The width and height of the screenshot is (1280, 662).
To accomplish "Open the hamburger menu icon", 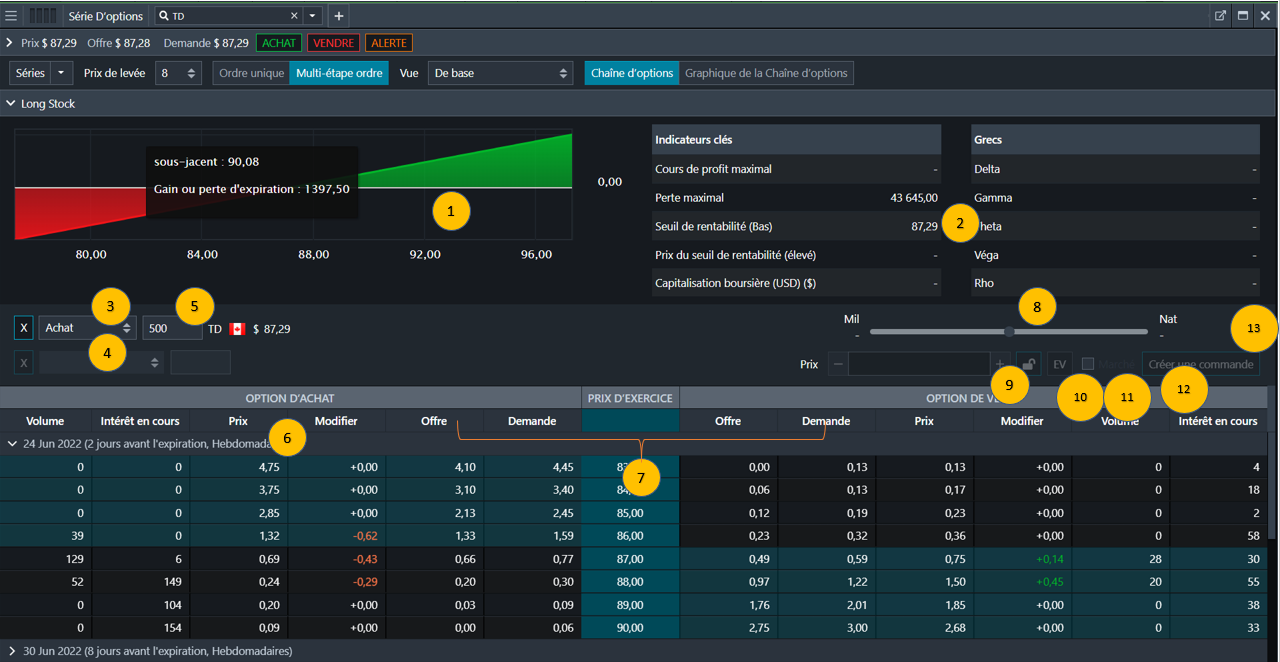I will pyautogui.click(x=11, y=16).
